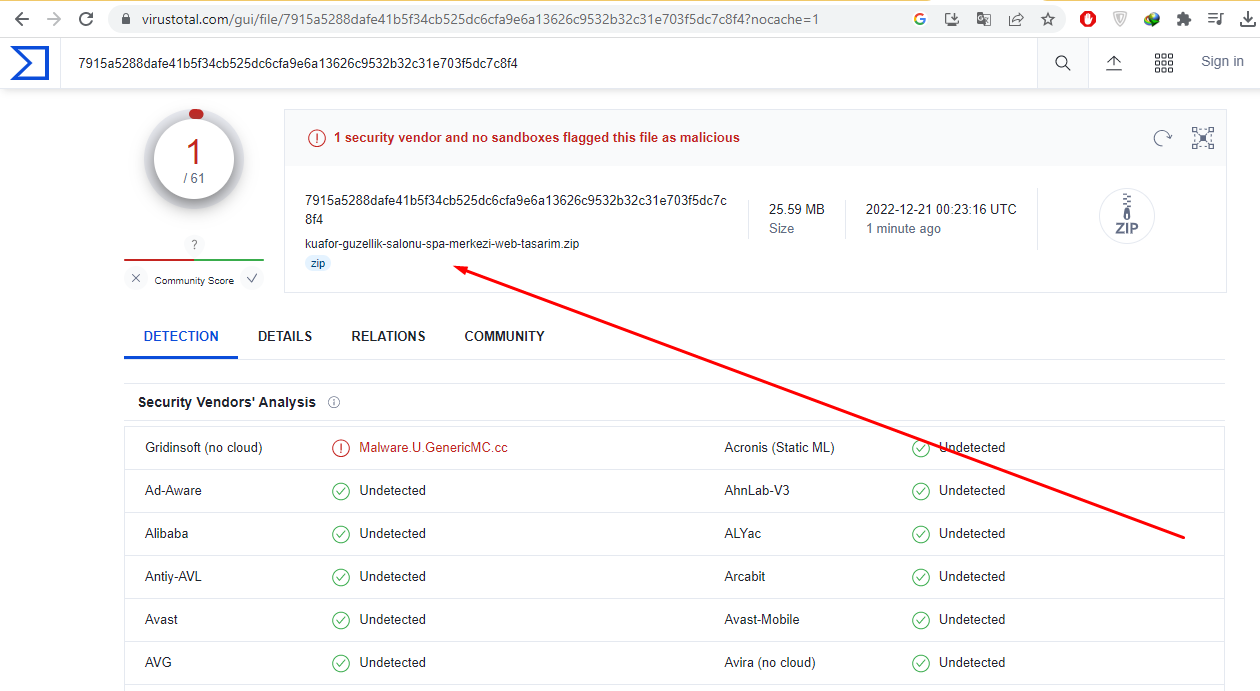Click the VirusTotal logo icon
Screen dimensions: 1260x691
(30, 63)
